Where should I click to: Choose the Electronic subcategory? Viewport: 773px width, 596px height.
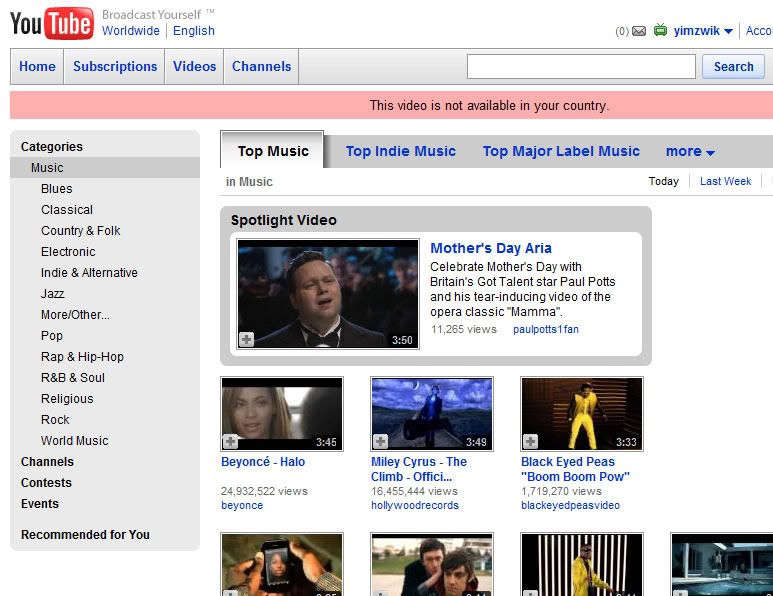pyautogui.click(x=69, y=252)
